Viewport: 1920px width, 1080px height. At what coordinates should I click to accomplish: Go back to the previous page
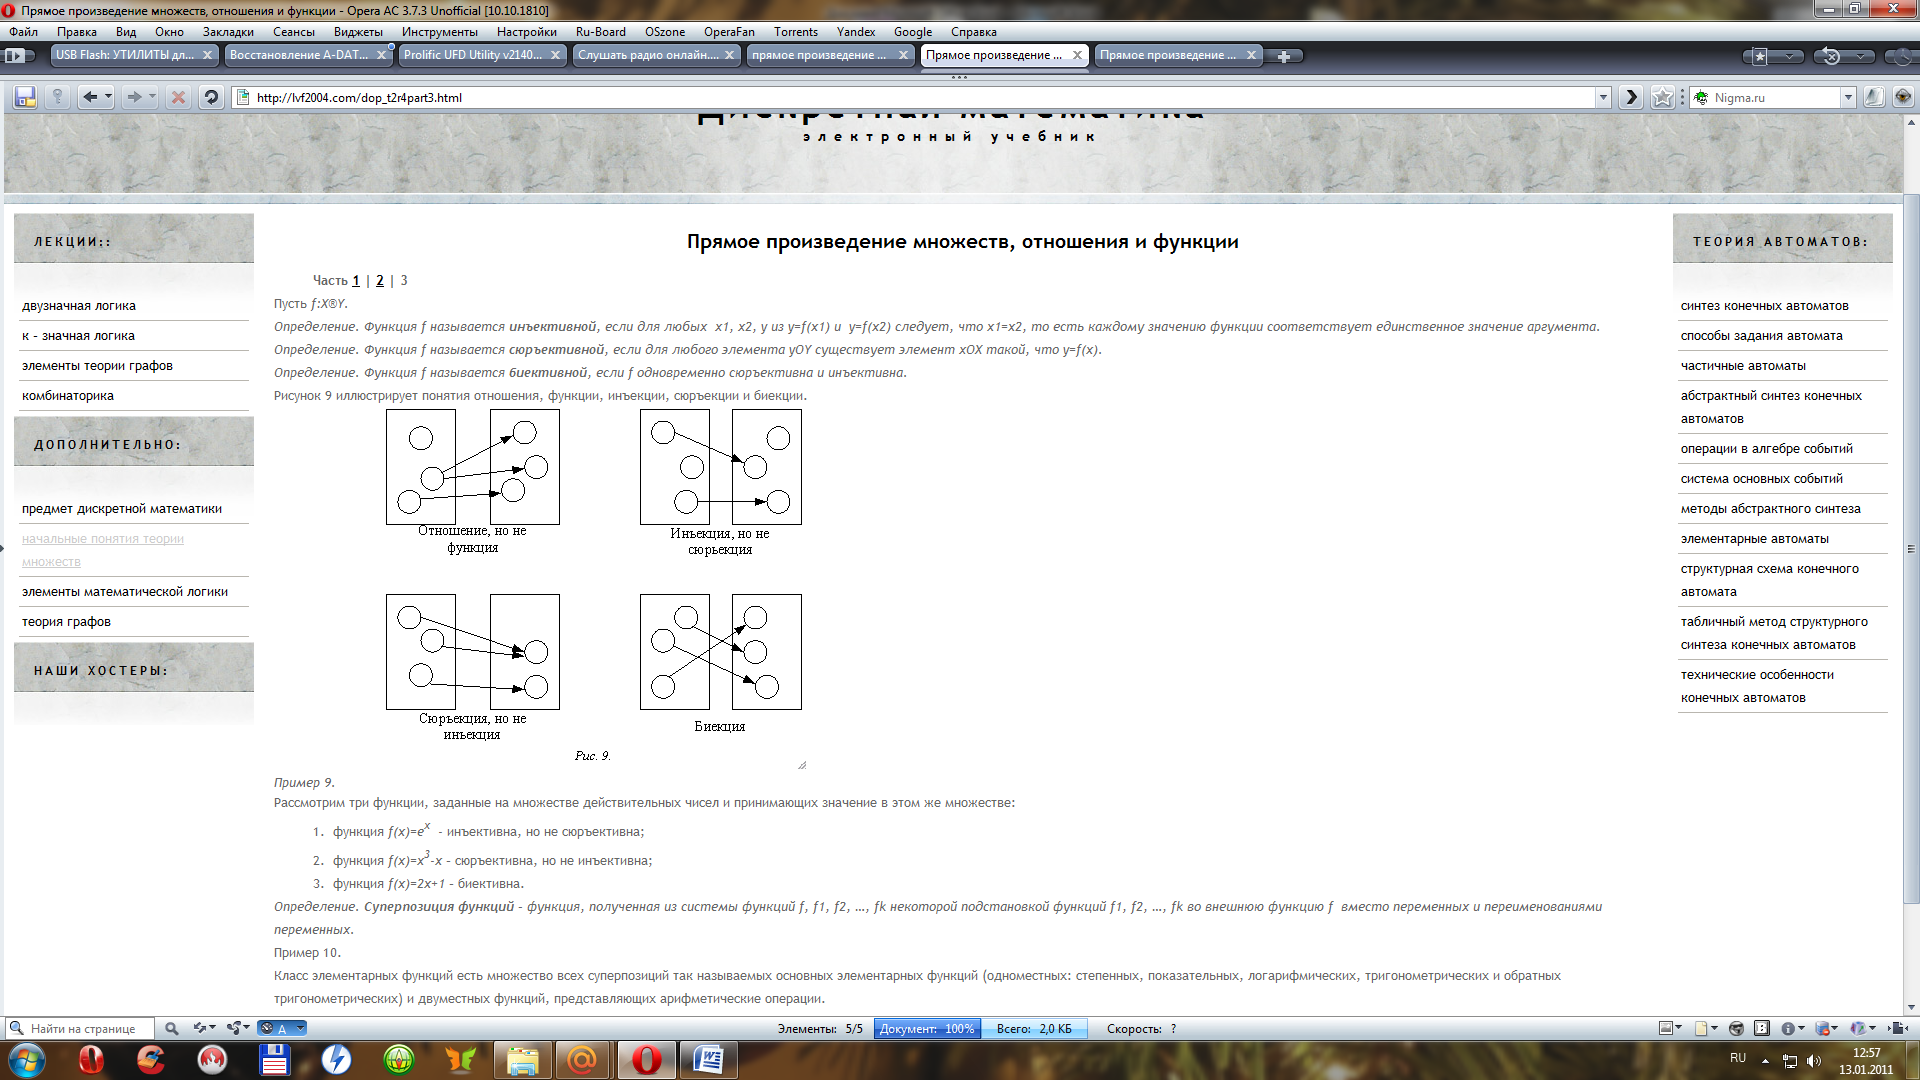coord(90,97)
